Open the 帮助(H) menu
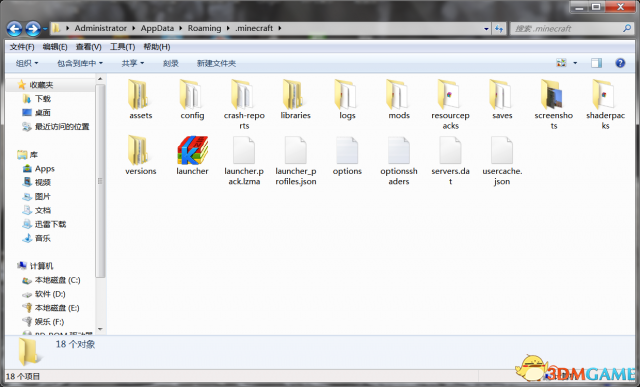 click(156, 47)
